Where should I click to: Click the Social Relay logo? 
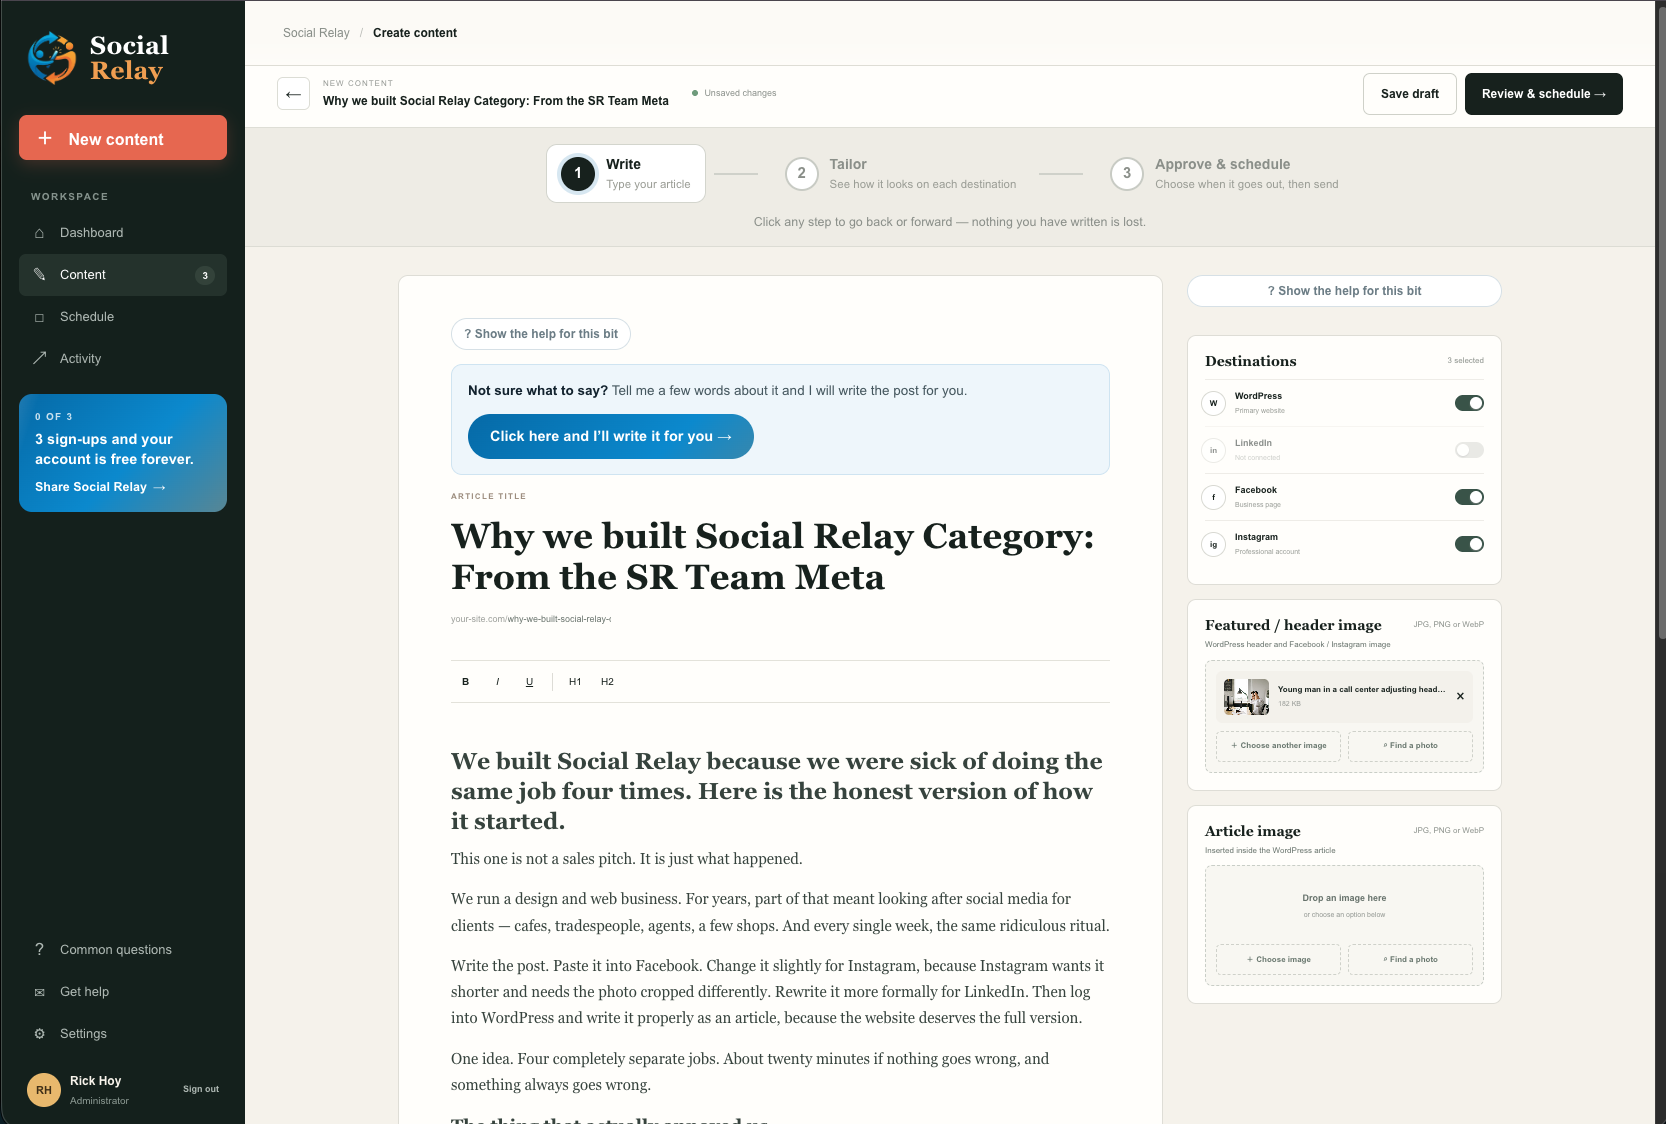(x=99, y=58)
